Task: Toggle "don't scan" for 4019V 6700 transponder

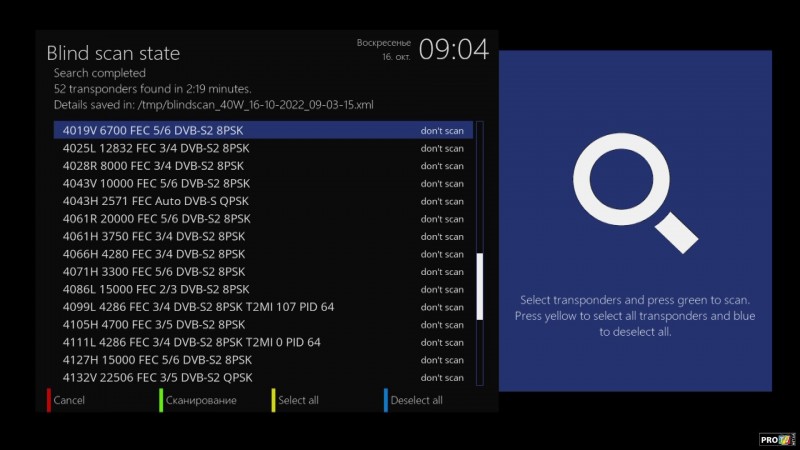Action: [x=441, y=130]
